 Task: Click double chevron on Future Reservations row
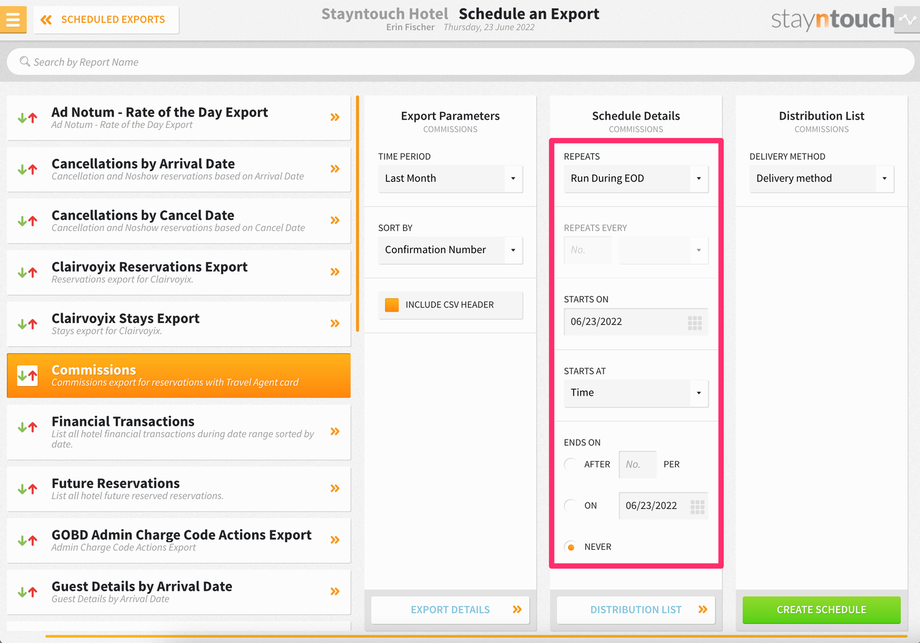coord(335,488)
